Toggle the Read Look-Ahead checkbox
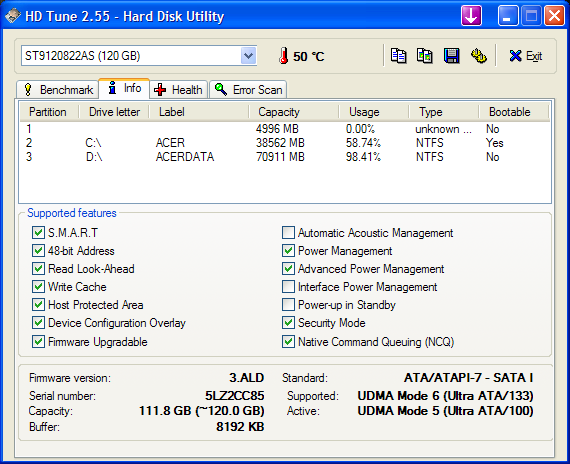This screenshot has height=464, width=570. (38, 269)
